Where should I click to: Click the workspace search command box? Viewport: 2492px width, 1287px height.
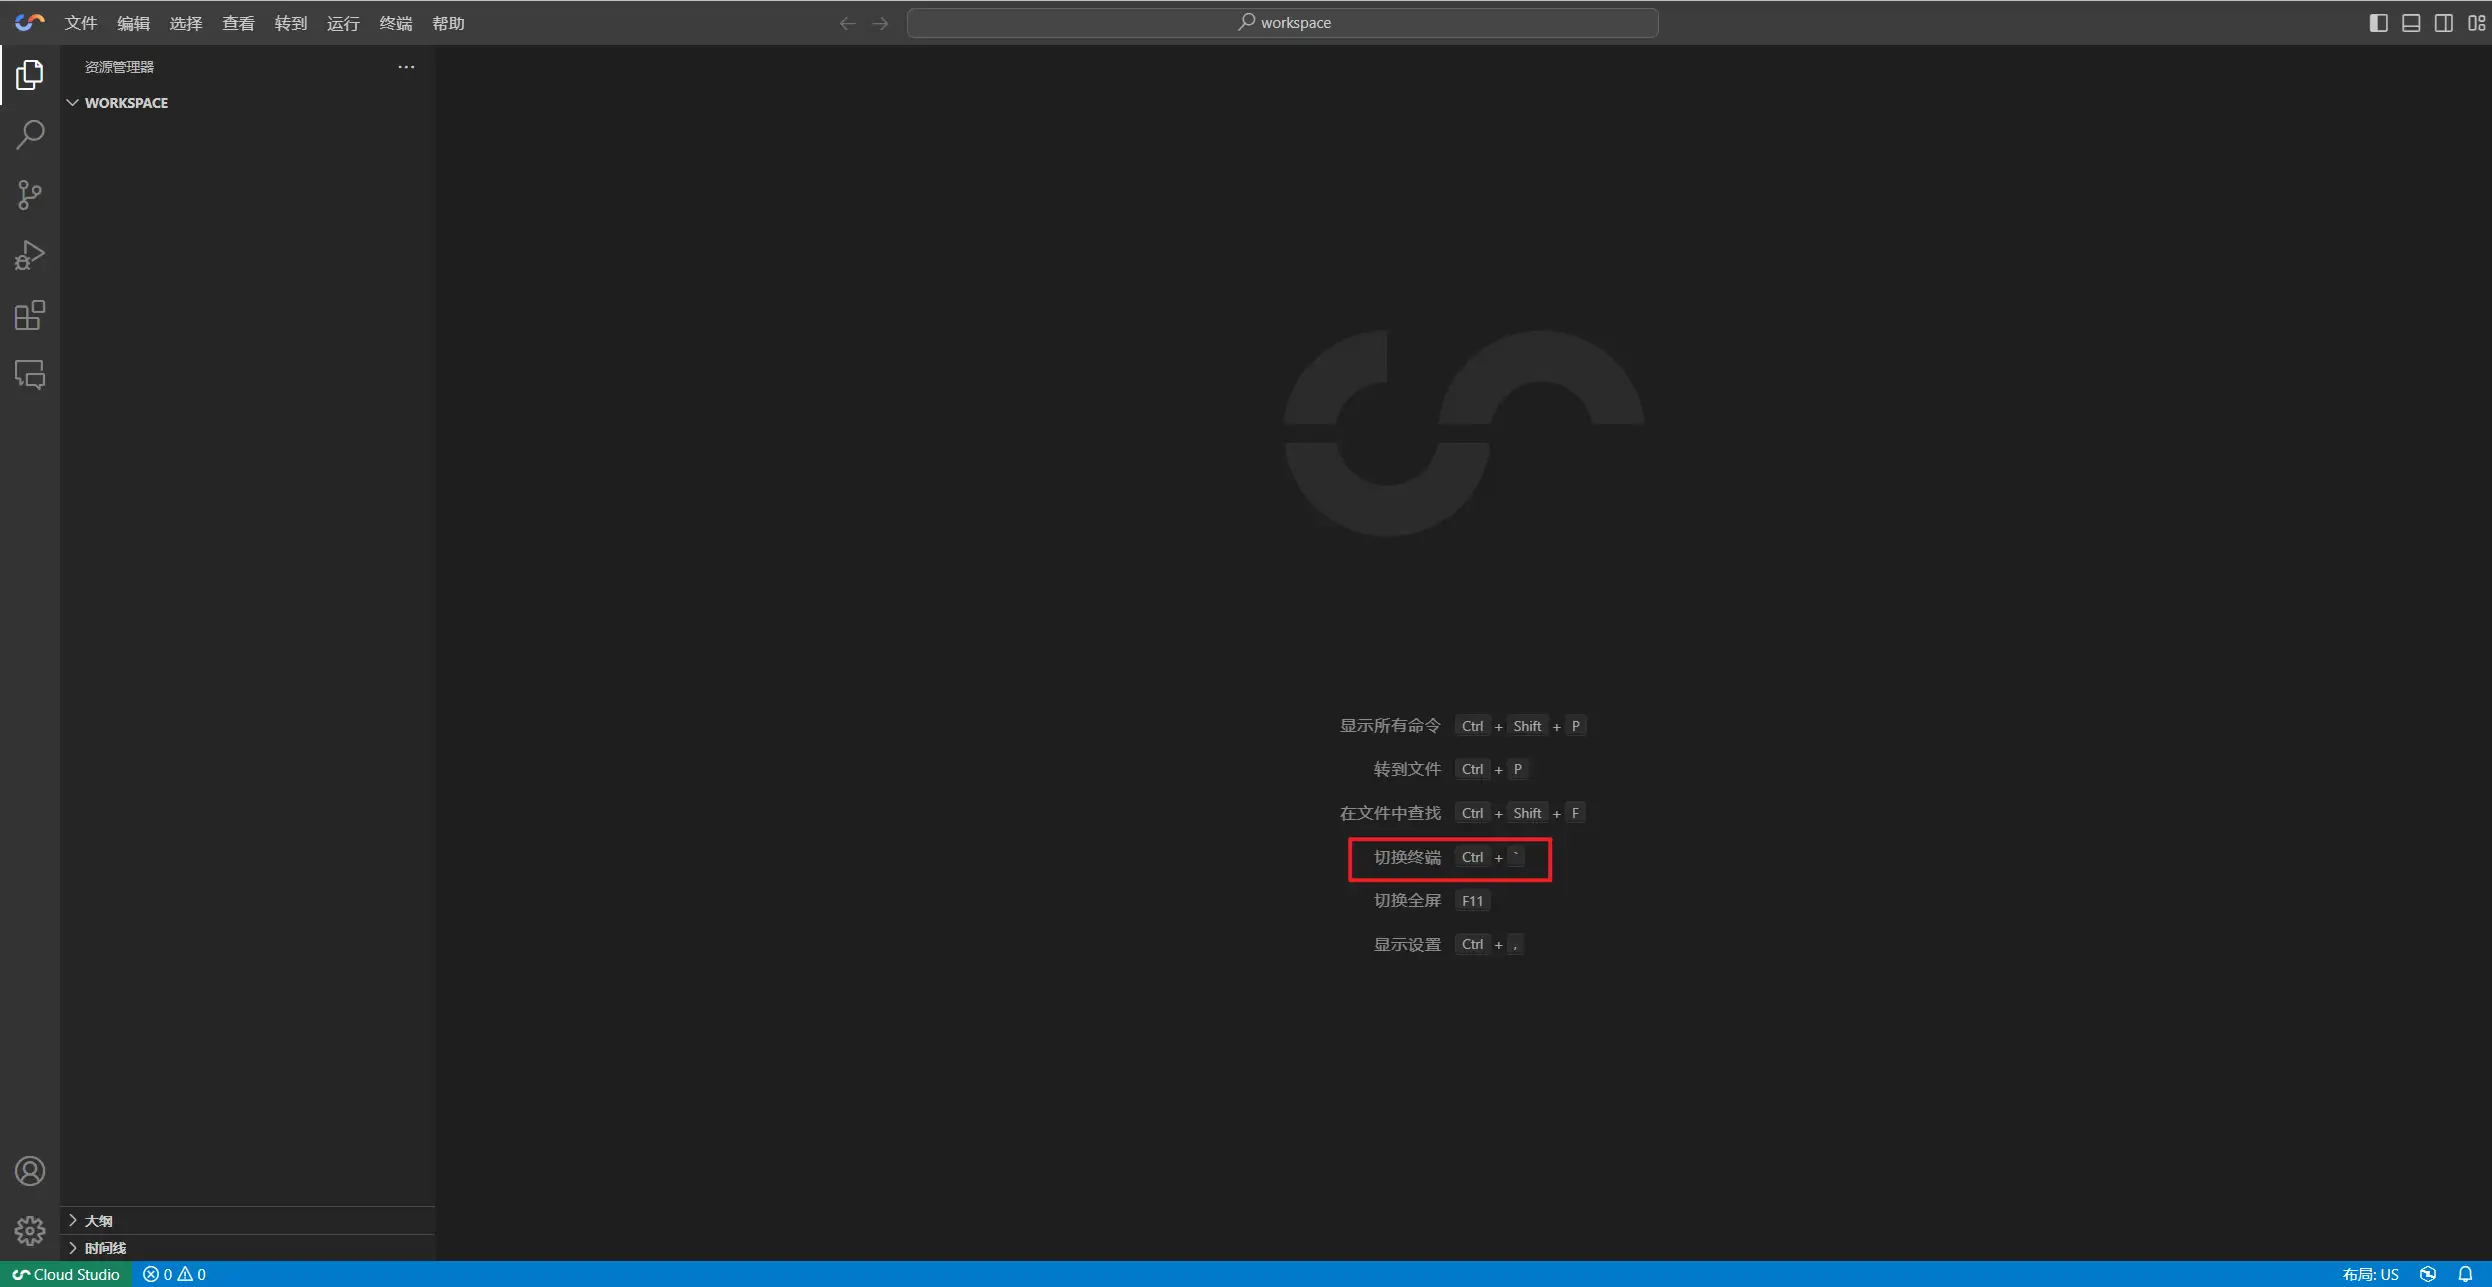point(1282,23)
